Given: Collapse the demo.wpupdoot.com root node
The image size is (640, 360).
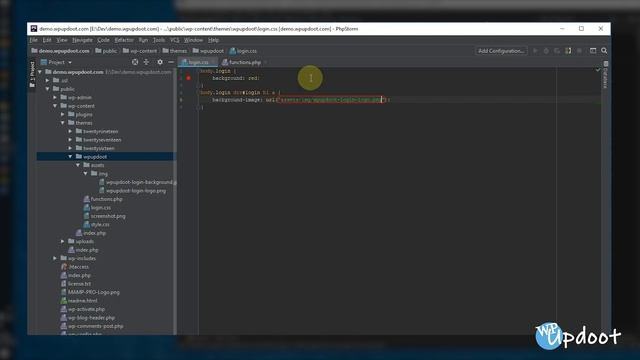Looking at the screenshot, I should [40, 72].
